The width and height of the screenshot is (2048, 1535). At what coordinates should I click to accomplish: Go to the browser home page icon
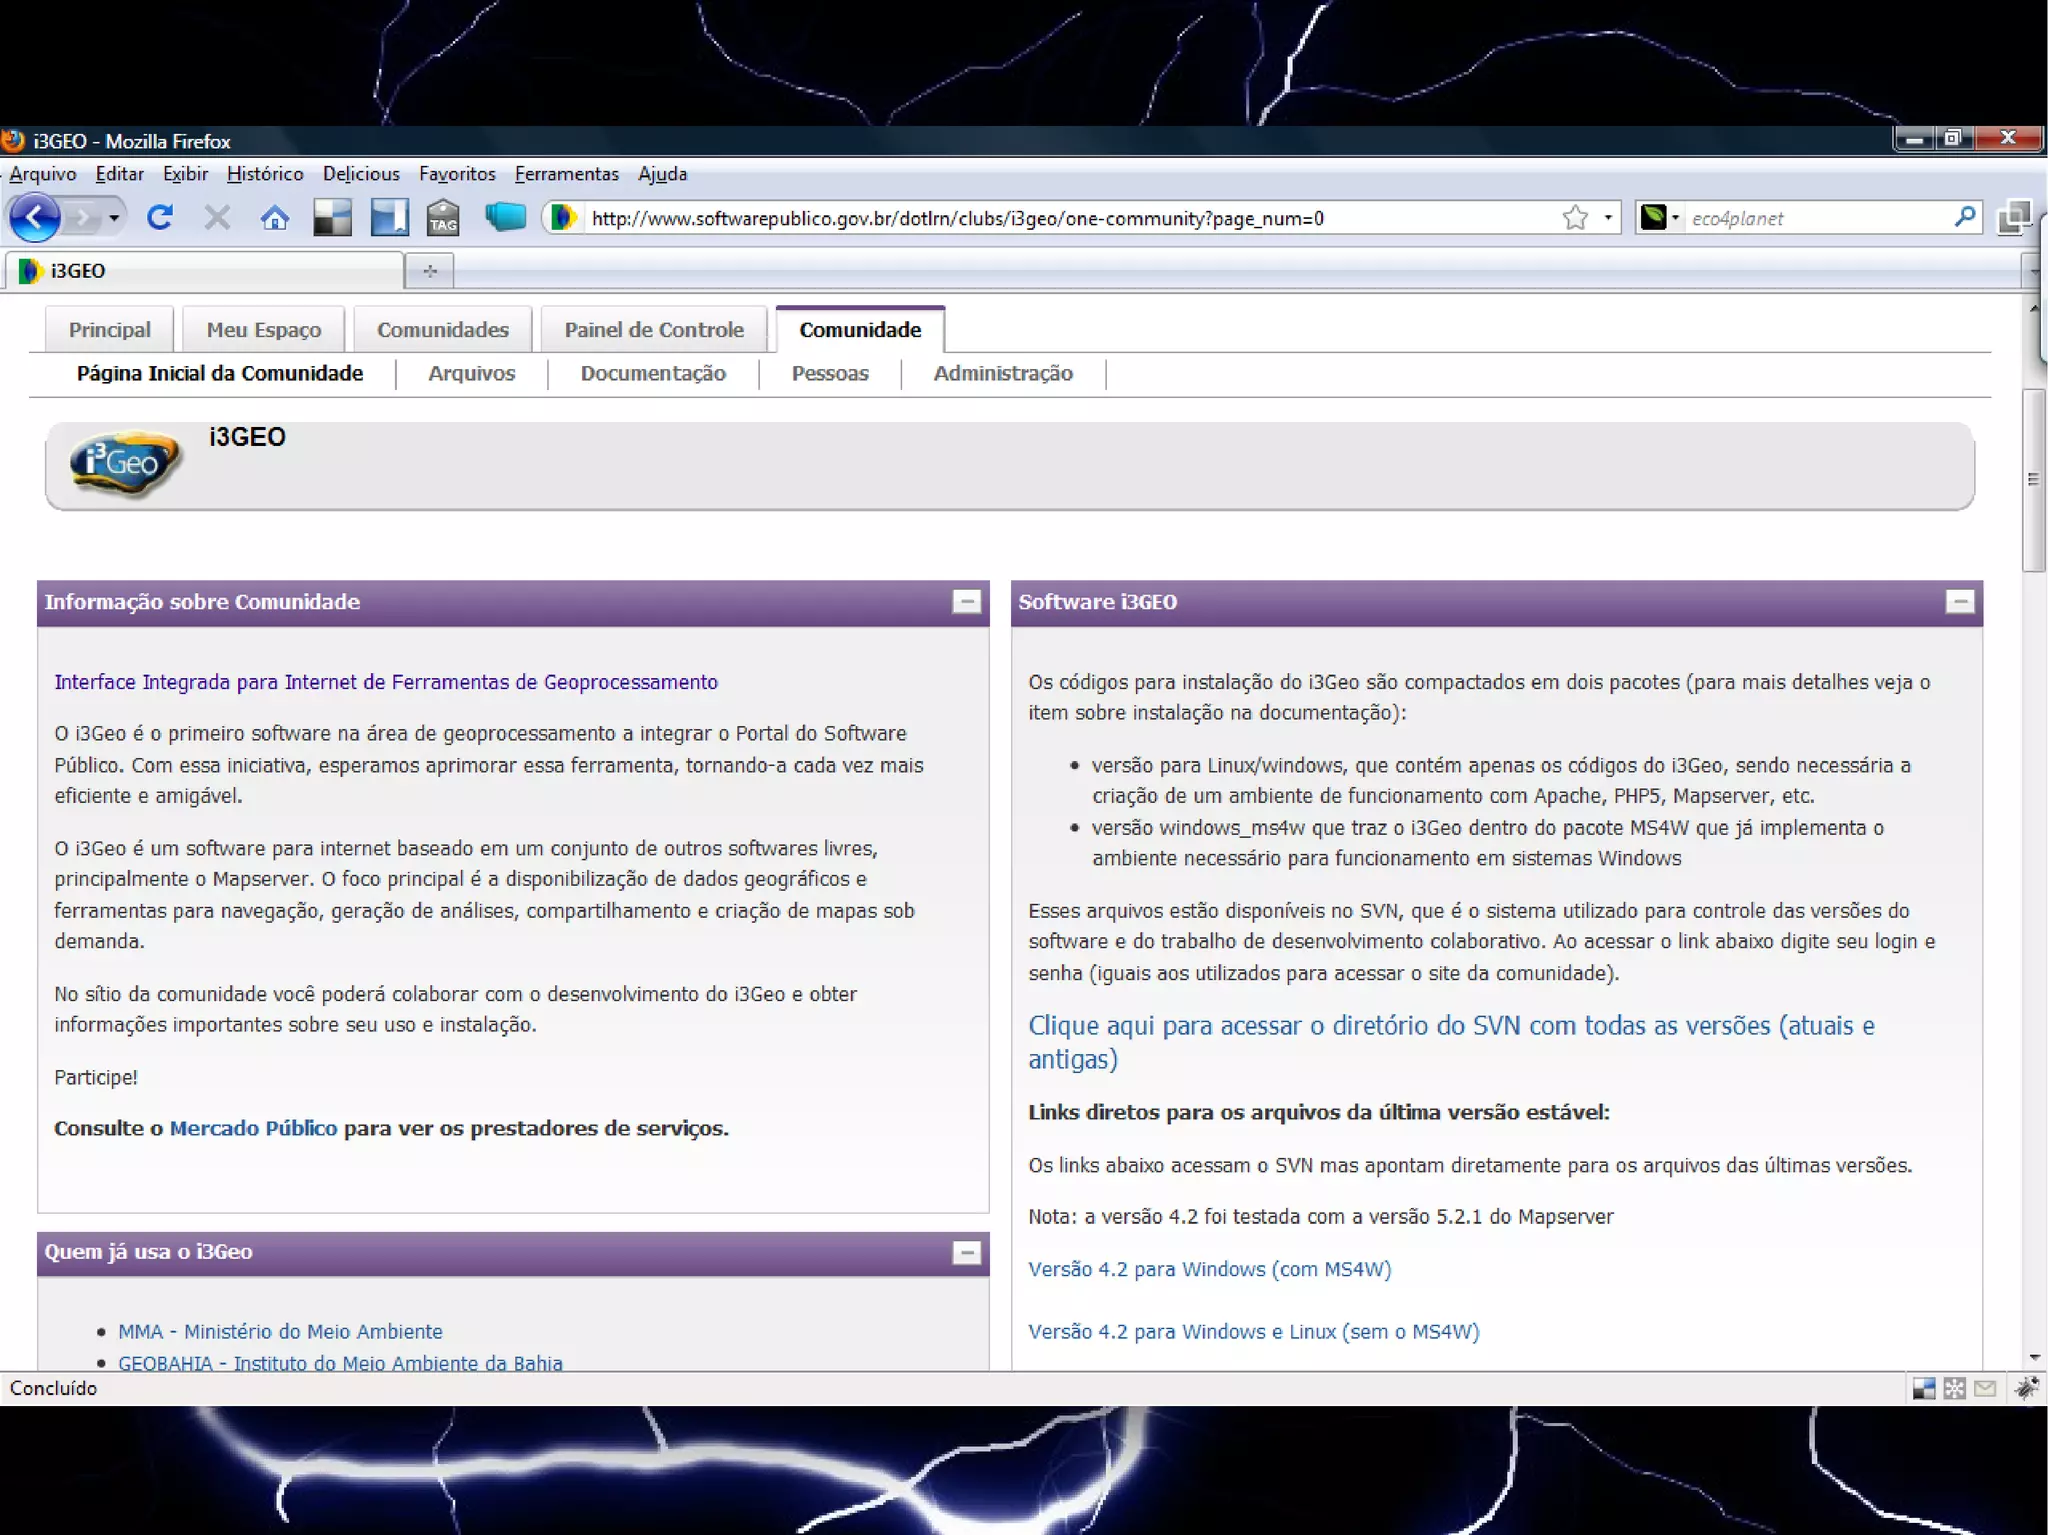[274, 217]
